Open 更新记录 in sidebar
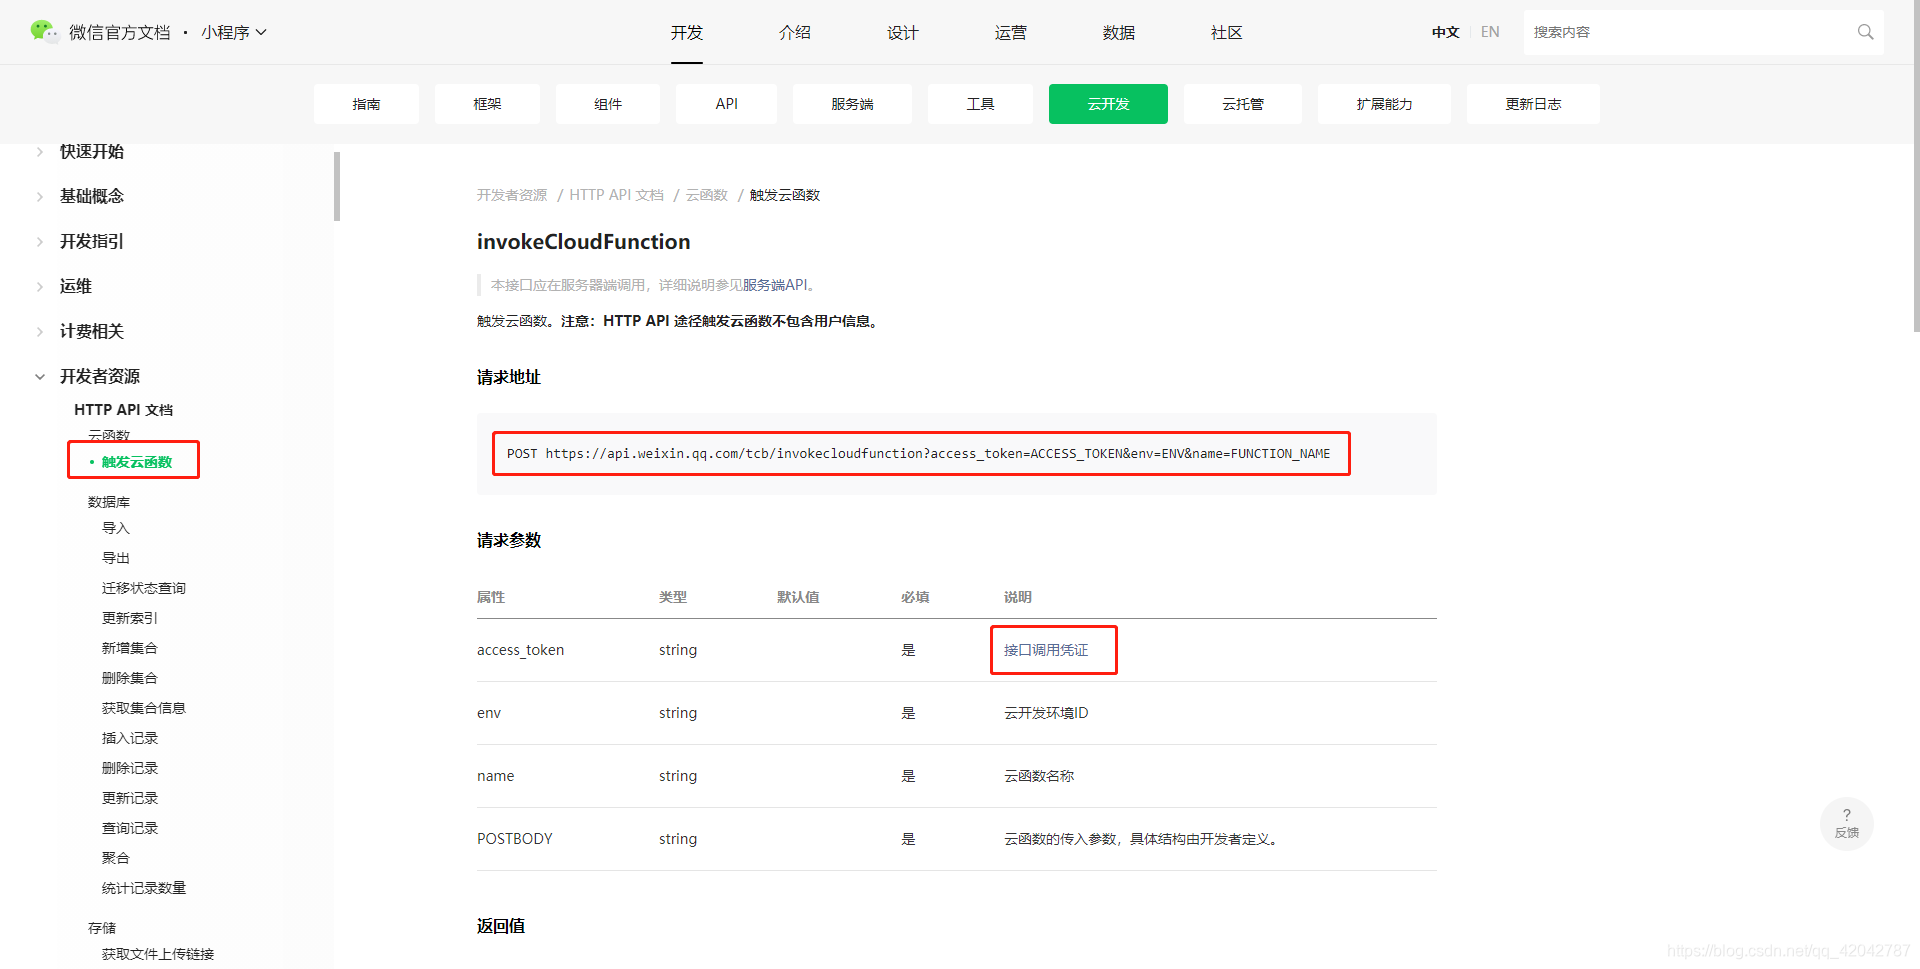The height and width of the screenshot is (969, 1920). [x=130, y=798]
